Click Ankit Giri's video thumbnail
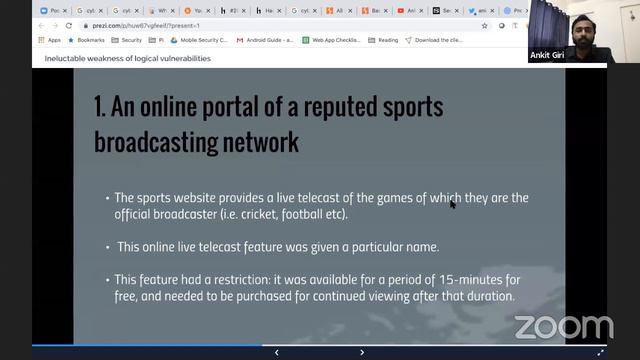Image resolution: width=640 pixels, height=360 pixels. (x=584, y=31)
